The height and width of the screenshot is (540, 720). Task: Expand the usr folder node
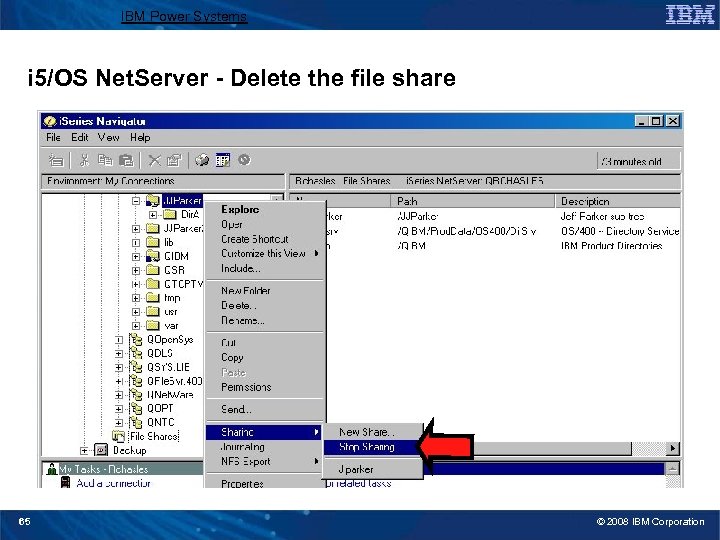pos(135,312)
